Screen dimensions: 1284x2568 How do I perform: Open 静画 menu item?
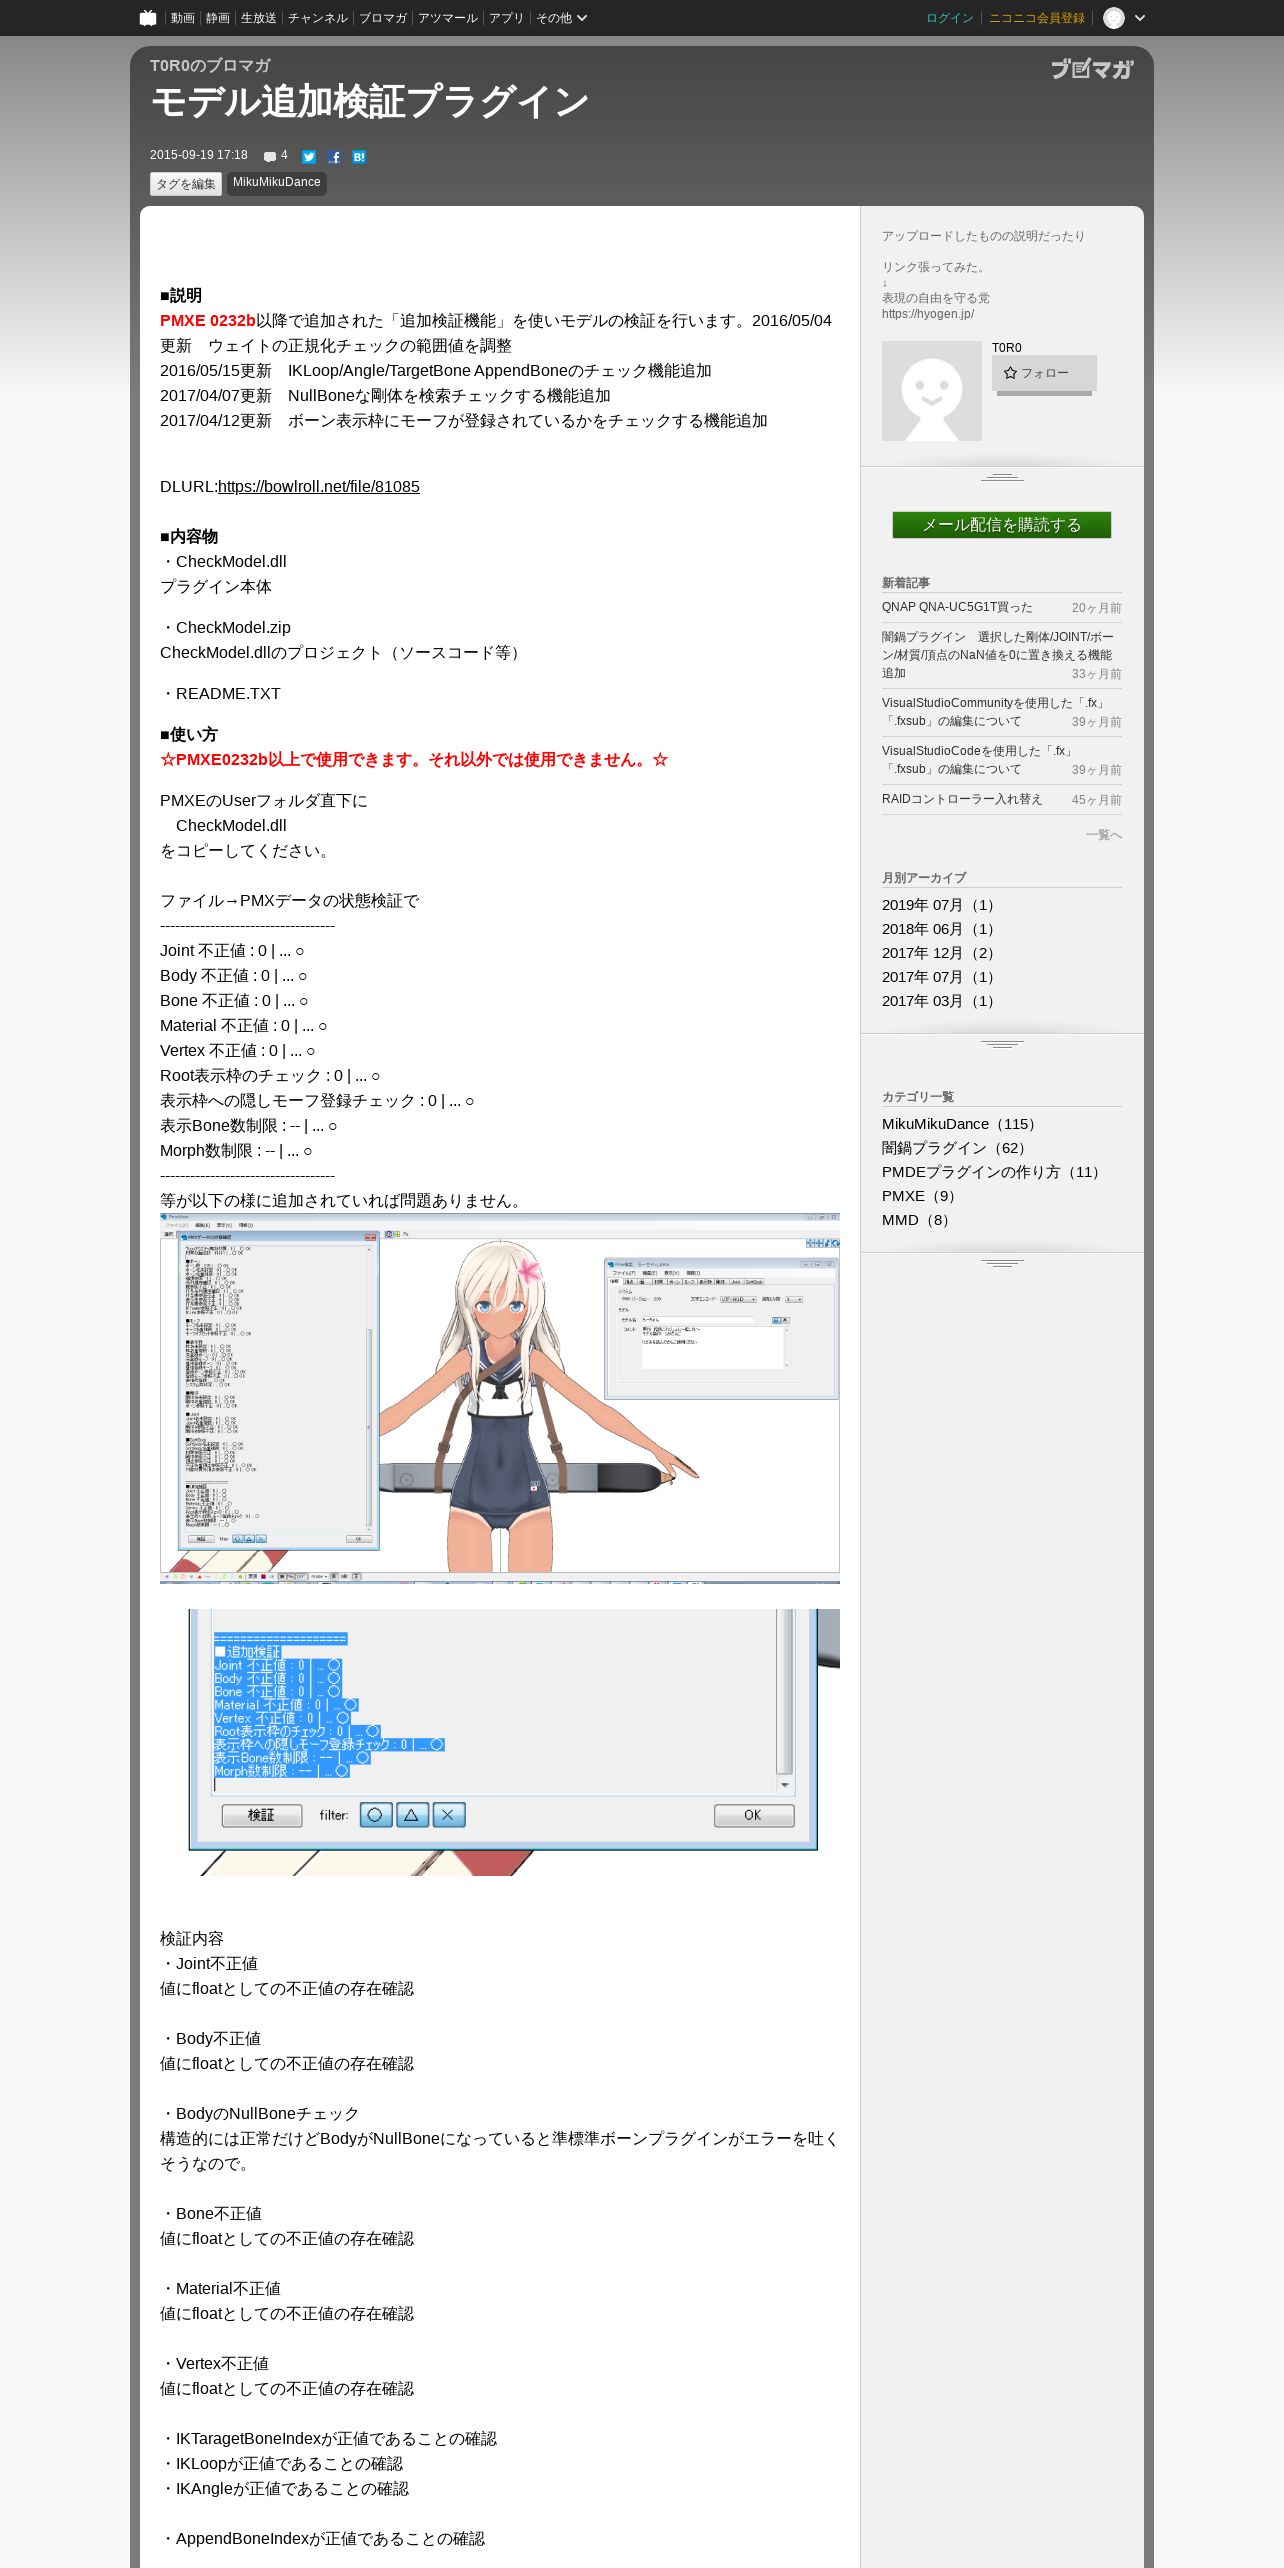tap(218, 18)
